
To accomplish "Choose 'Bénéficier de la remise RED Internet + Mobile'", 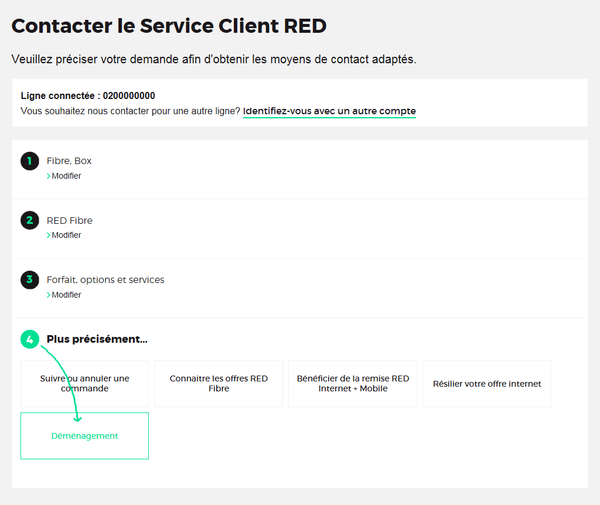I will coord(353,383).
